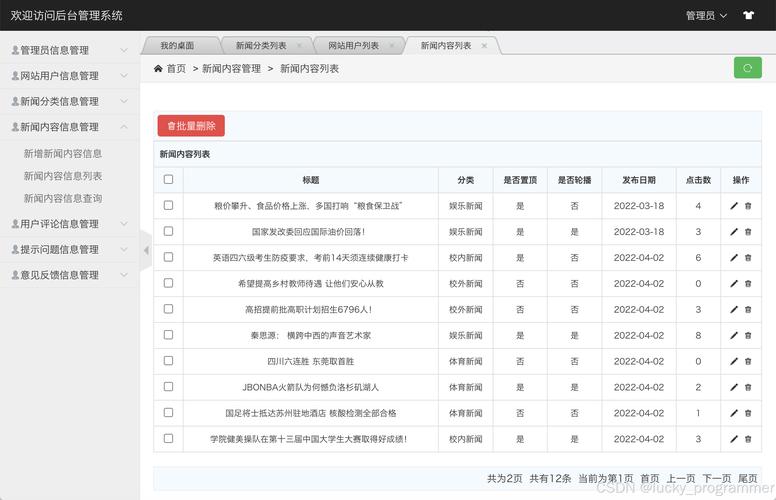Collapse the sidebar with the arrow handle
The height and width of the screenshot is (500, 776).
146,250
